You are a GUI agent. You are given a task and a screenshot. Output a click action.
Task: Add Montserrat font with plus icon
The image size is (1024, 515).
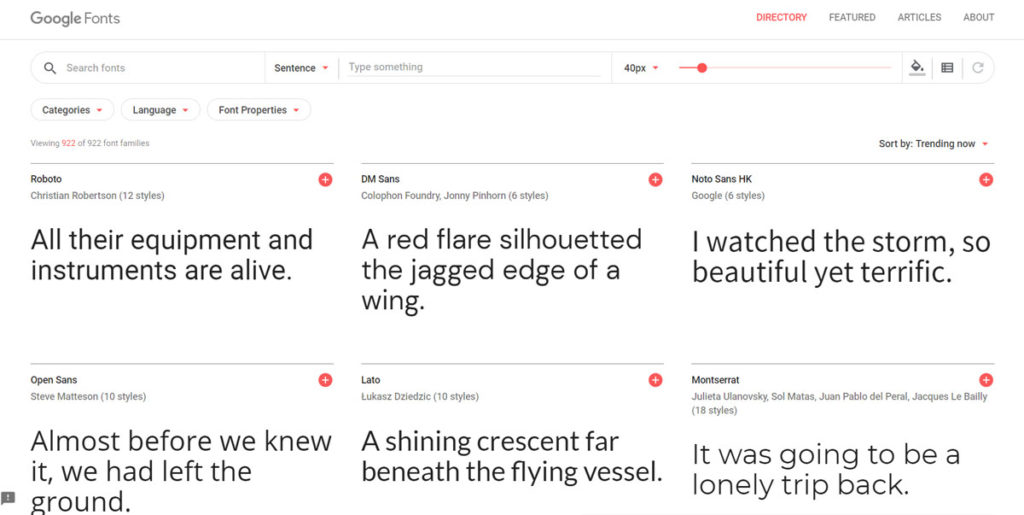point(986,380)
